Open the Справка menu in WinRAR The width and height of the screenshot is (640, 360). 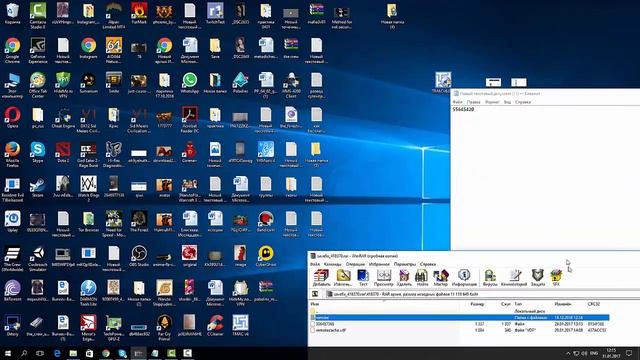coord(428,264)
